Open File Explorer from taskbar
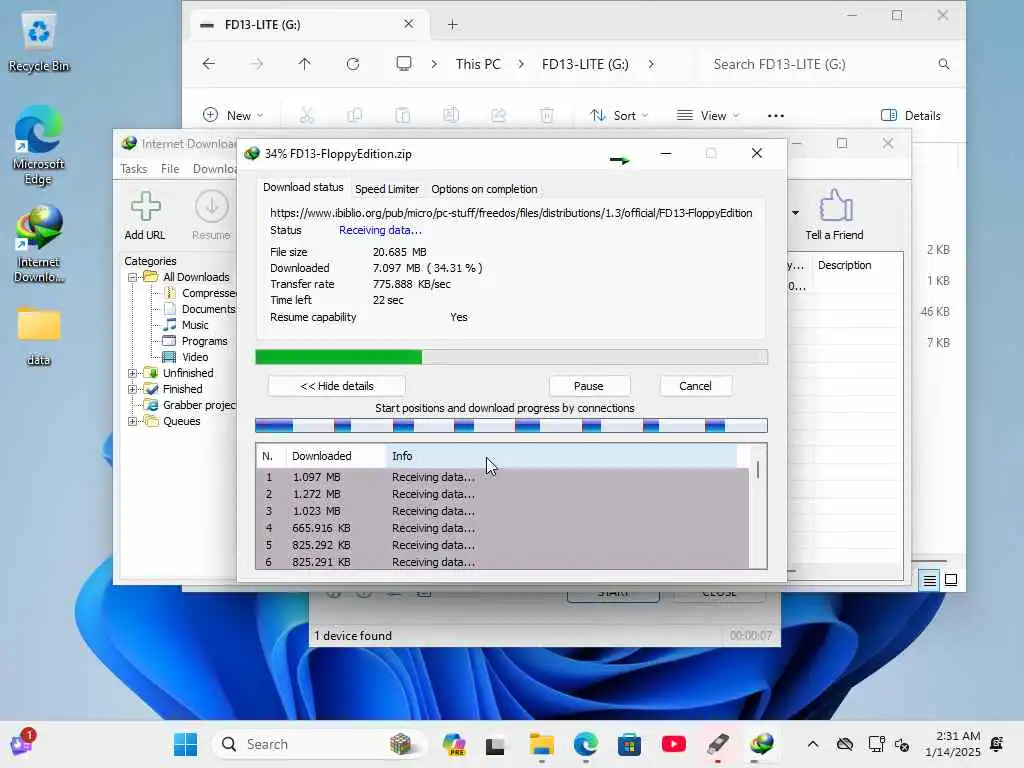Image resolution: width=1024 pixels, height=768 pixels. click(x=541, y=744)
